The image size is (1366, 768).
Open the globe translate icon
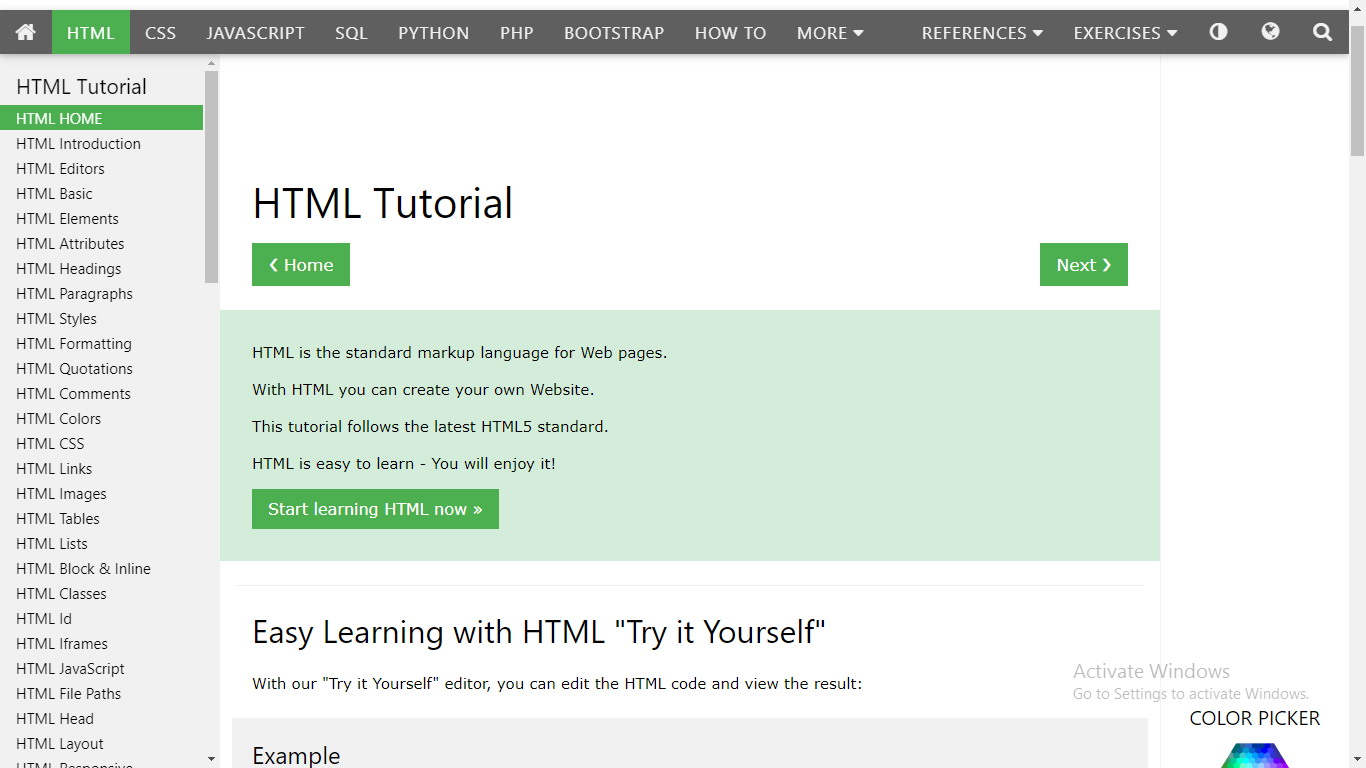click(x=1270, y=32)
